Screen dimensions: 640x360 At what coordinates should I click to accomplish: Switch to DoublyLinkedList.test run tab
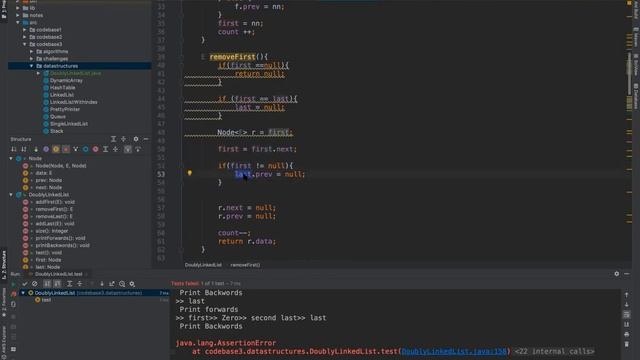58,274
